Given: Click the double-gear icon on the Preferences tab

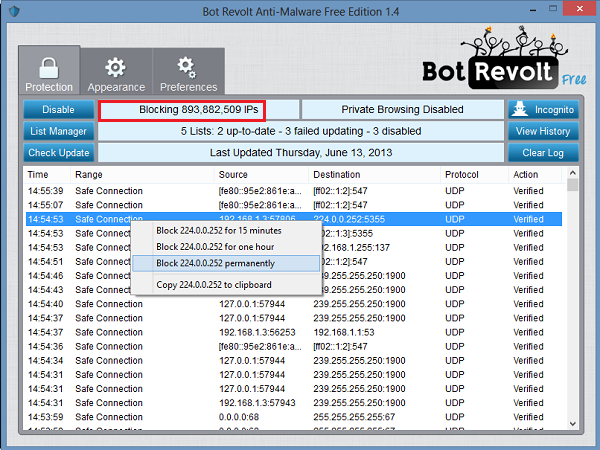Looking at the screenshot, I should [187, 67].
